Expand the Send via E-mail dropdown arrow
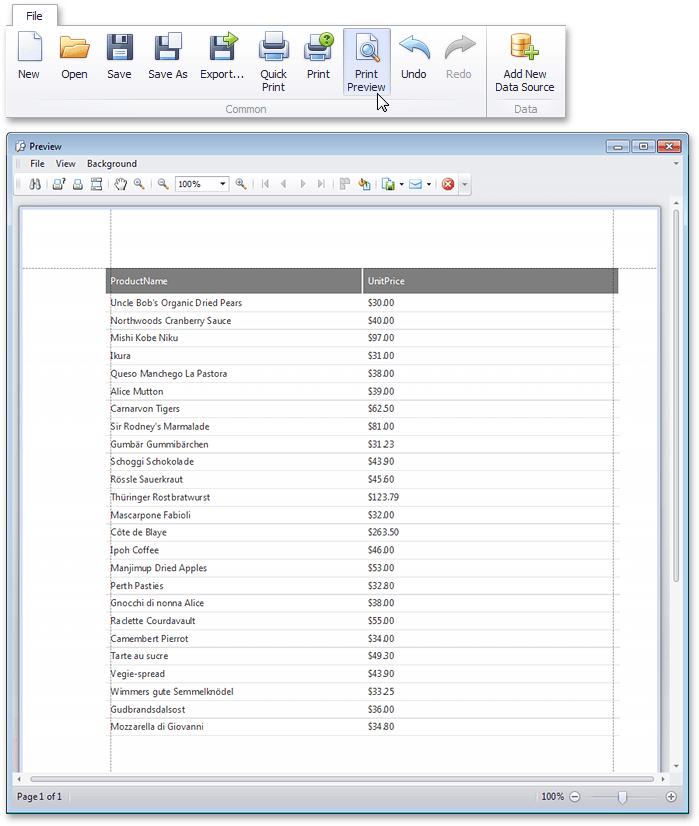 click(429, 184)
